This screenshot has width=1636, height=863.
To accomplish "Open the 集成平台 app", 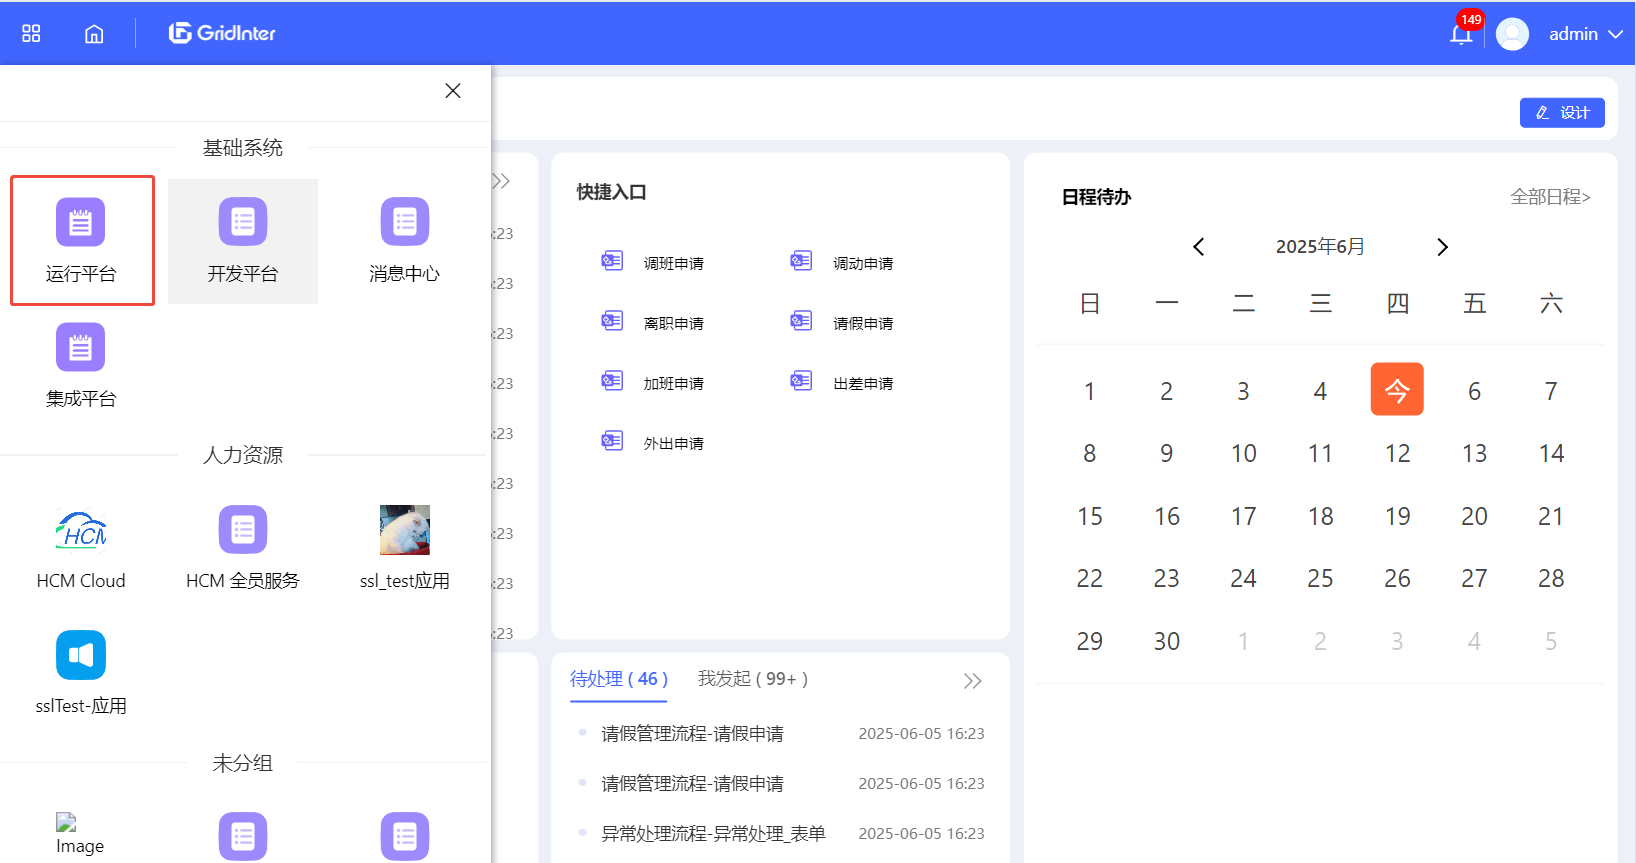I will click(81, 366).
